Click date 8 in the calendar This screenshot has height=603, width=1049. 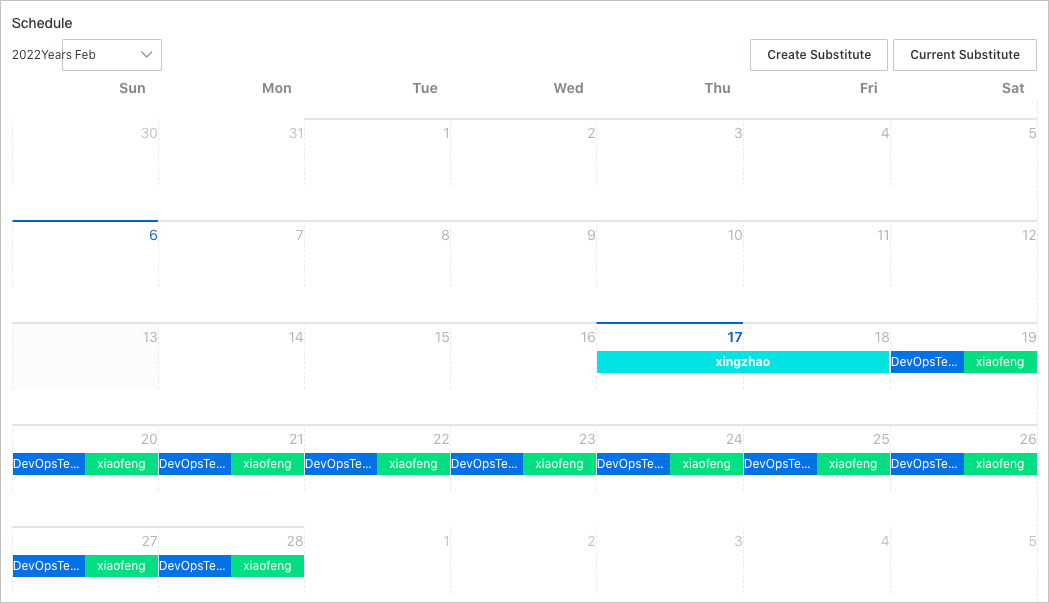tap(445, 236)
